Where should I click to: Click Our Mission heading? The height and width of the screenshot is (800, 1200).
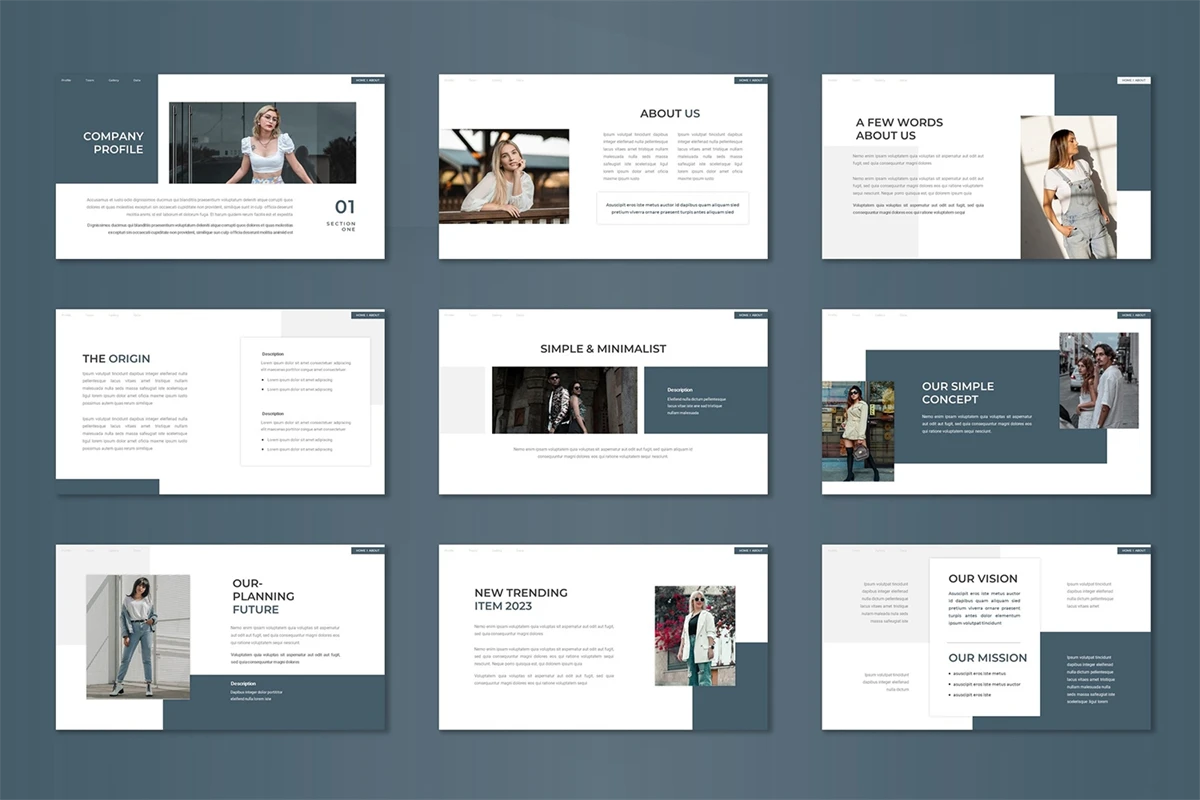pos(987,658)
